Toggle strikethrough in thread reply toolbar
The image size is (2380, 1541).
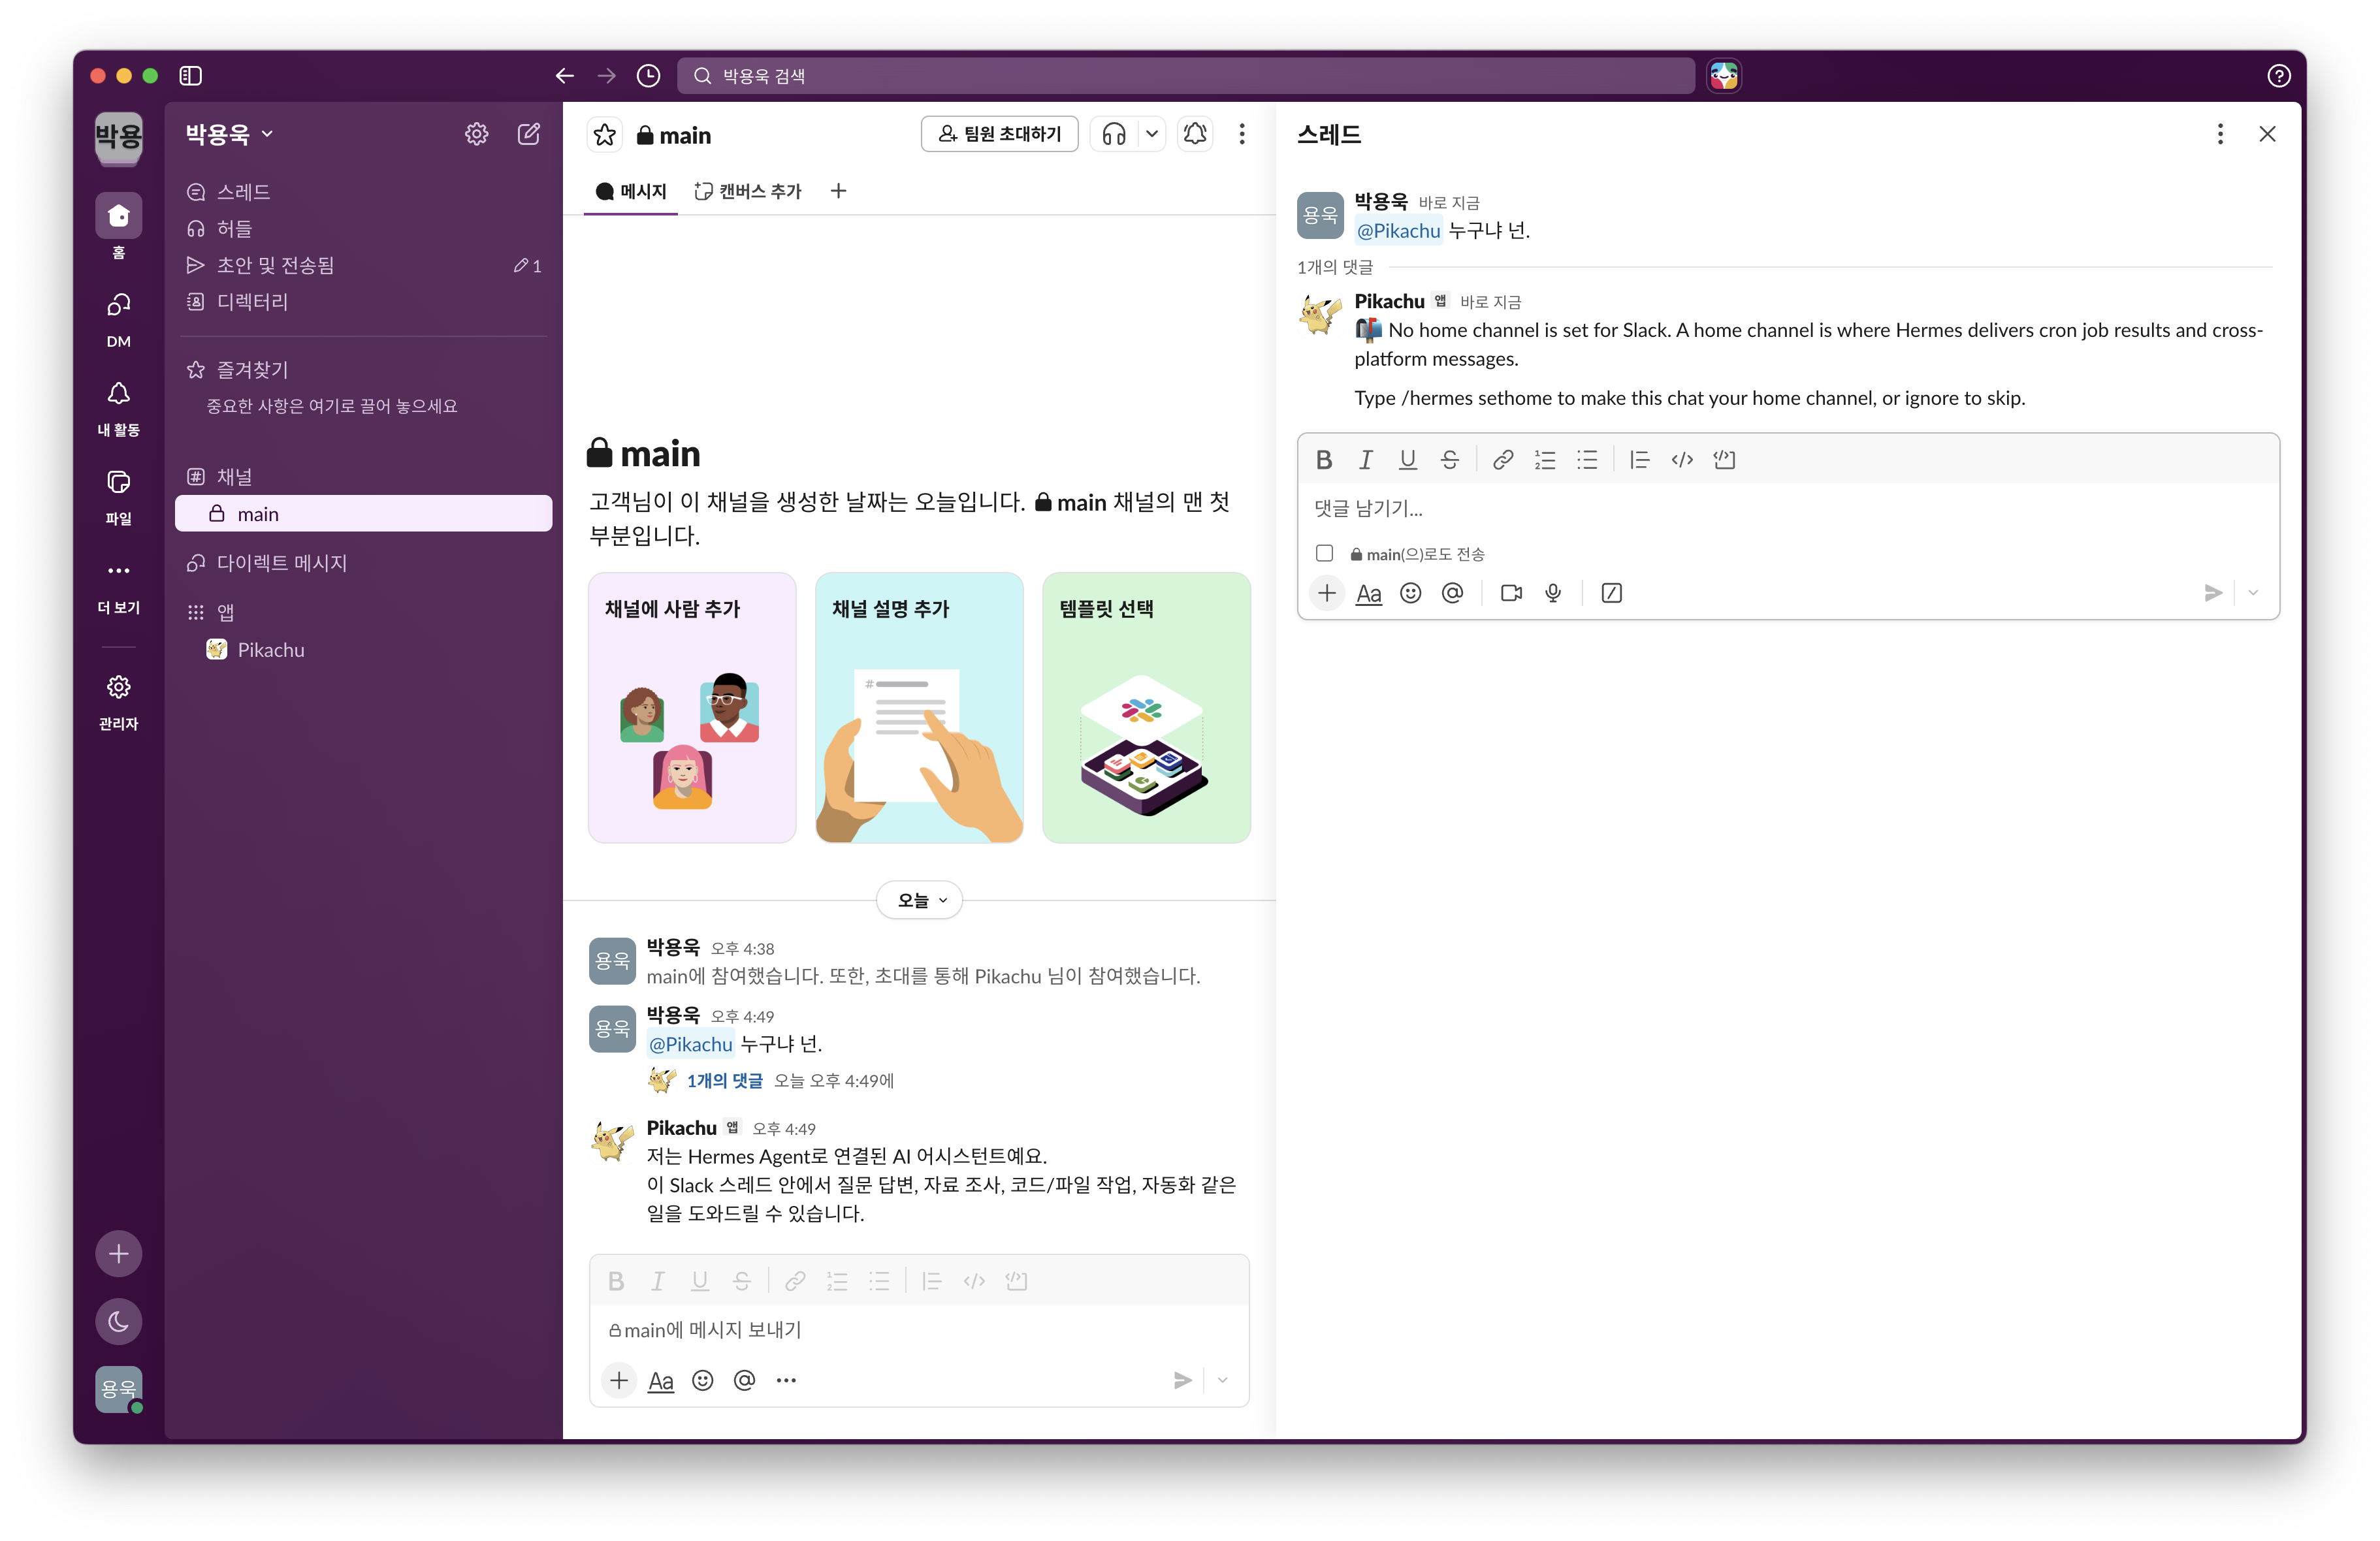click(x=1450, y=459)
